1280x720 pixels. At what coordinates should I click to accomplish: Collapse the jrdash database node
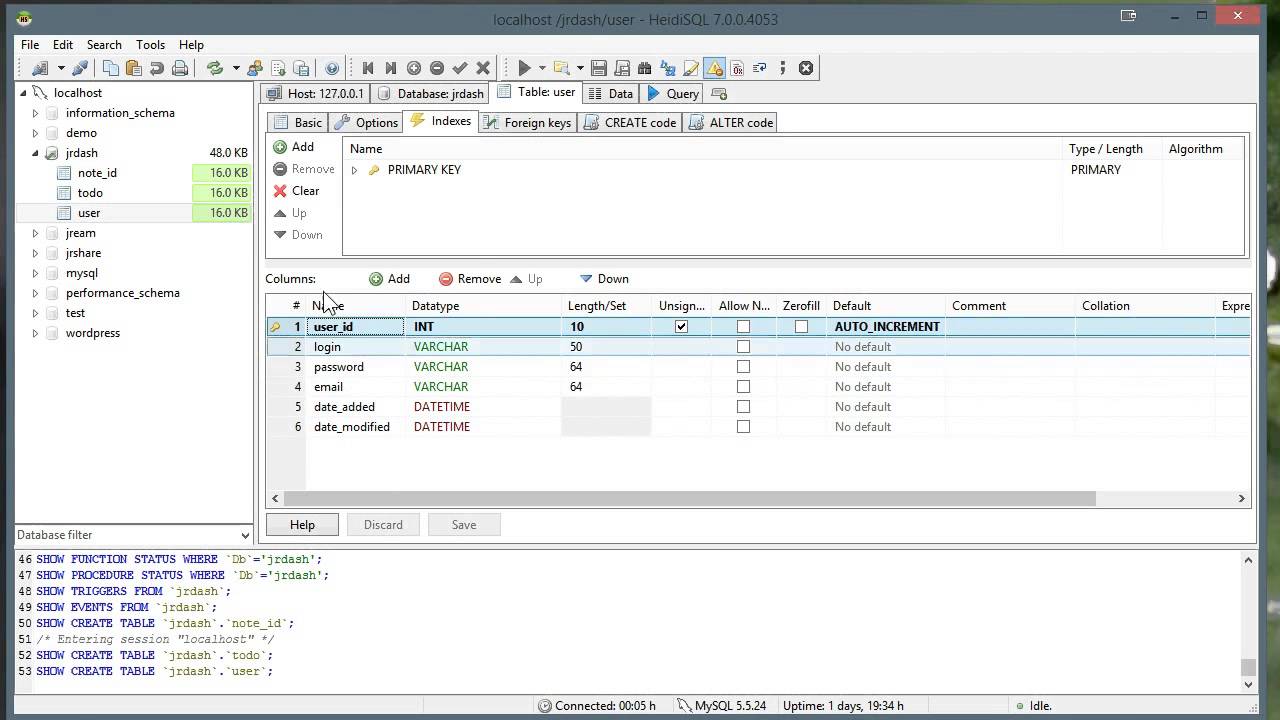35,153
